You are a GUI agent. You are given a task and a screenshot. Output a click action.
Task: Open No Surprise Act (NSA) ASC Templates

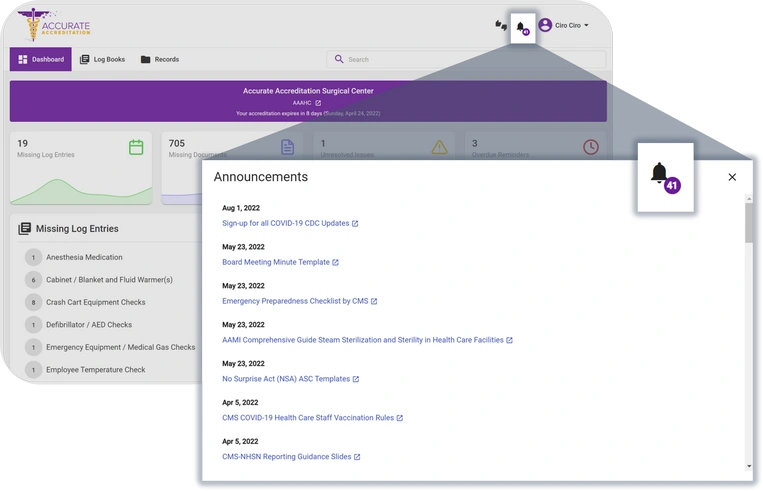tap(286, 379)
